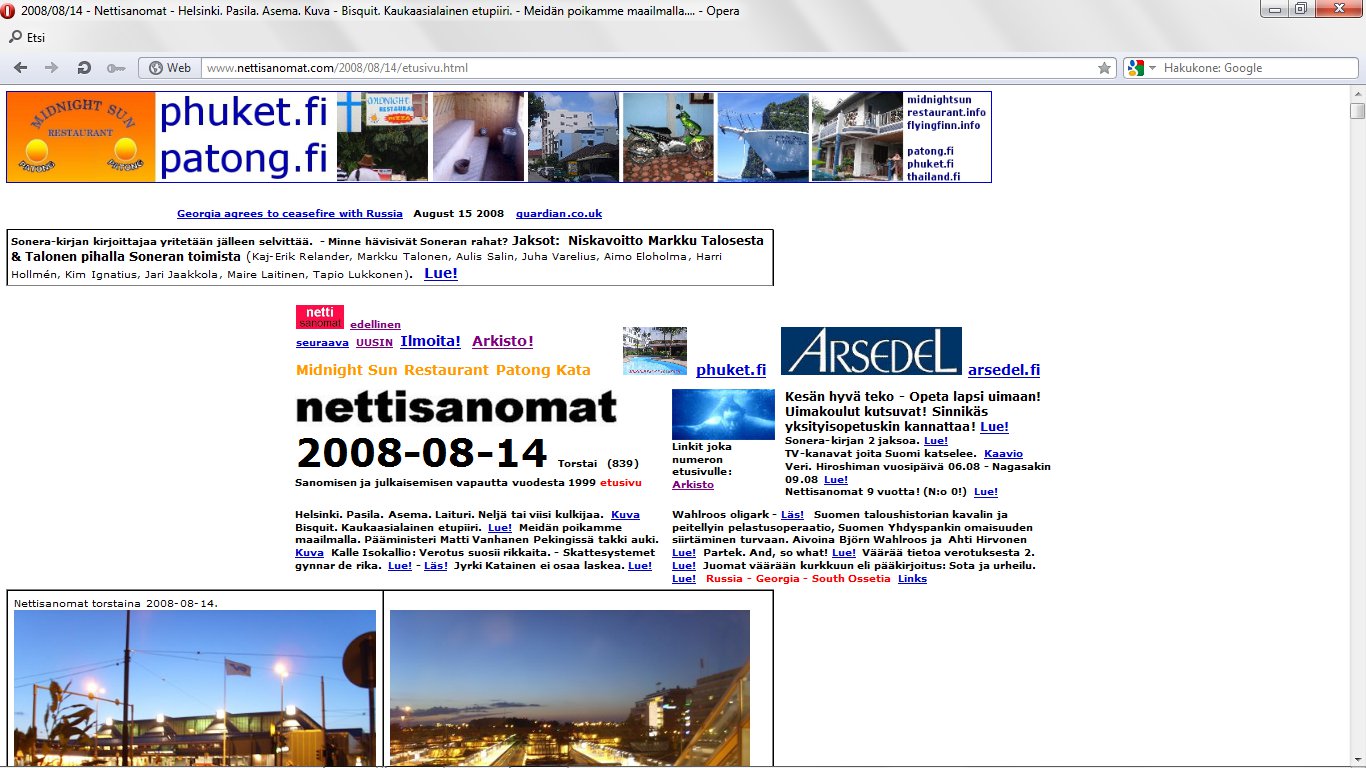Click the guardian.co.uk link
The image size is (1366, 768).
558,214
